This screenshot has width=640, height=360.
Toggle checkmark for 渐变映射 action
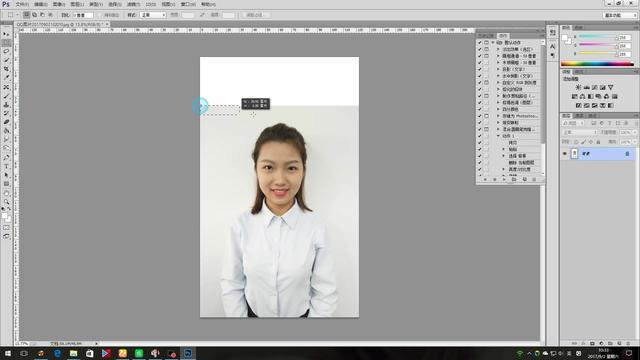click(x=480, y=122)
